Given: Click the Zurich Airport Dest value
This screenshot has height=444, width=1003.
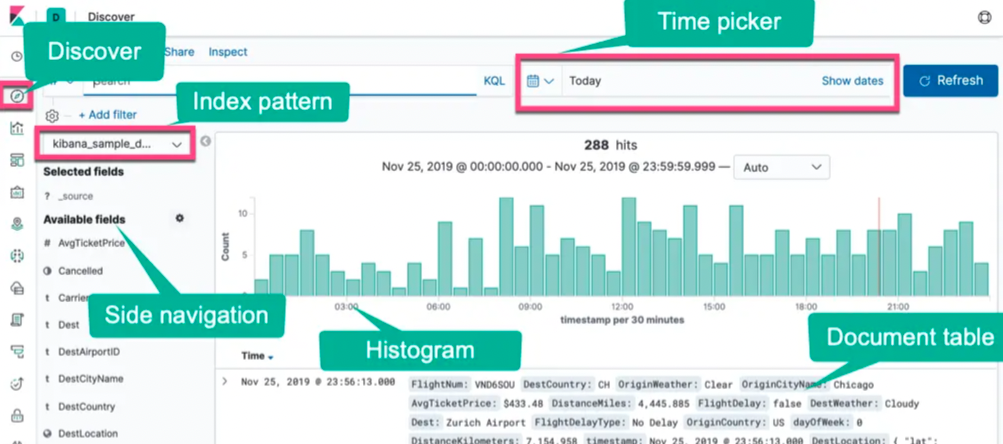Looking at the screenshot, I should tap(484, 422).
